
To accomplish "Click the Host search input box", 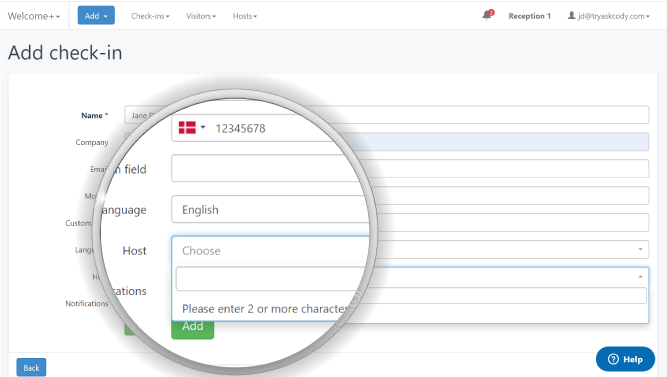I will (270, 279).
